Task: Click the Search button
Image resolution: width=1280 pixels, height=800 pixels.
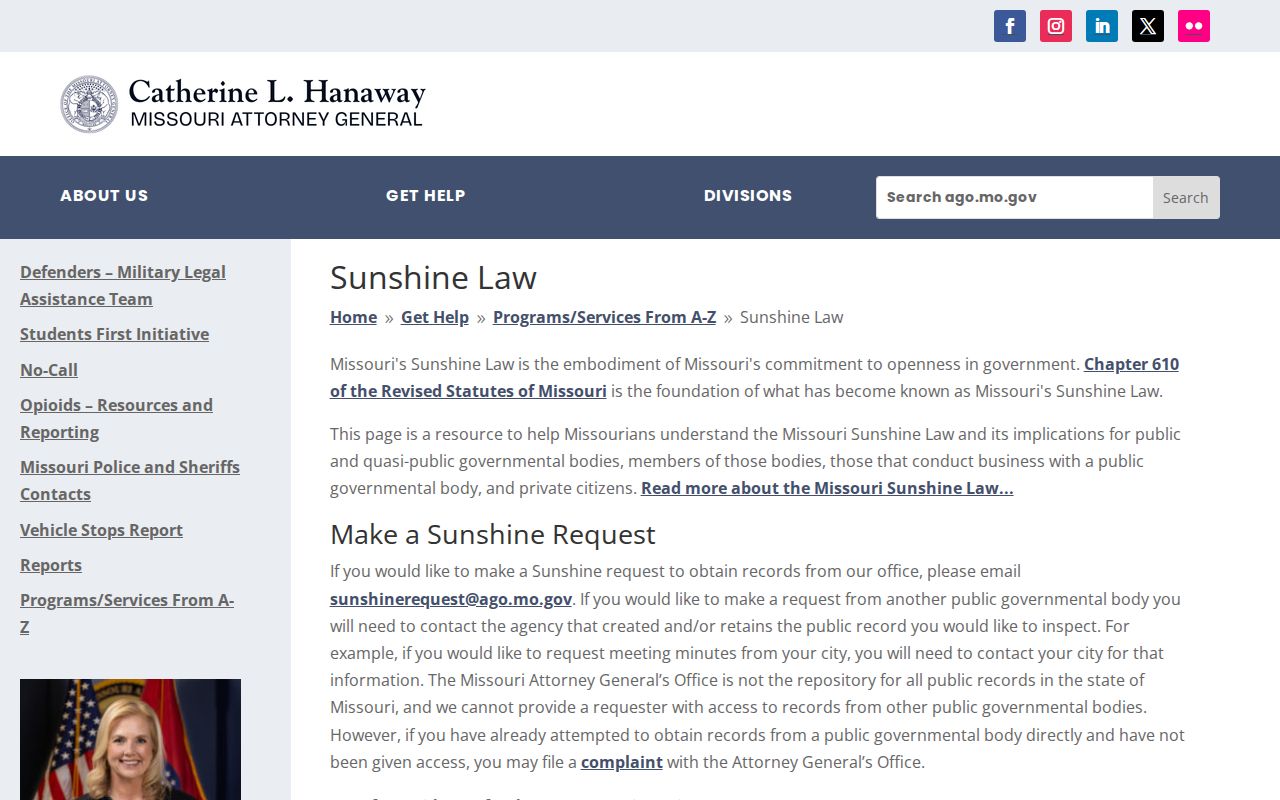Action: pos(1186,197)
